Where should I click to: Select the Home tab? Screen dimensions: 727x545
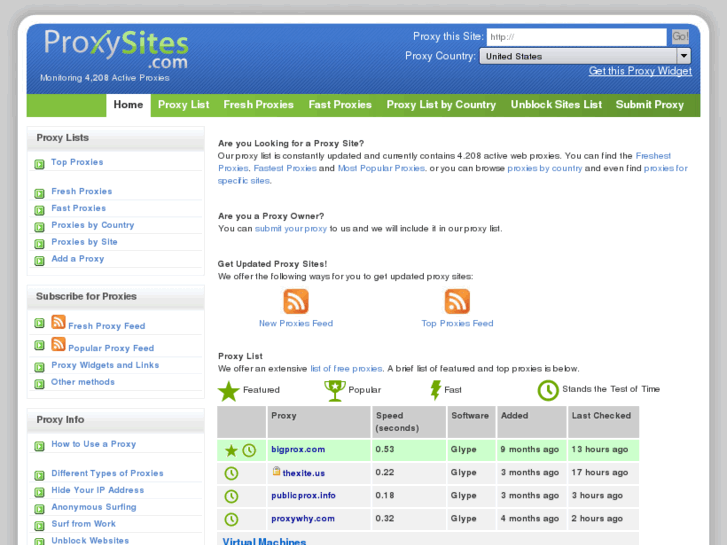[x=128, y=105]
